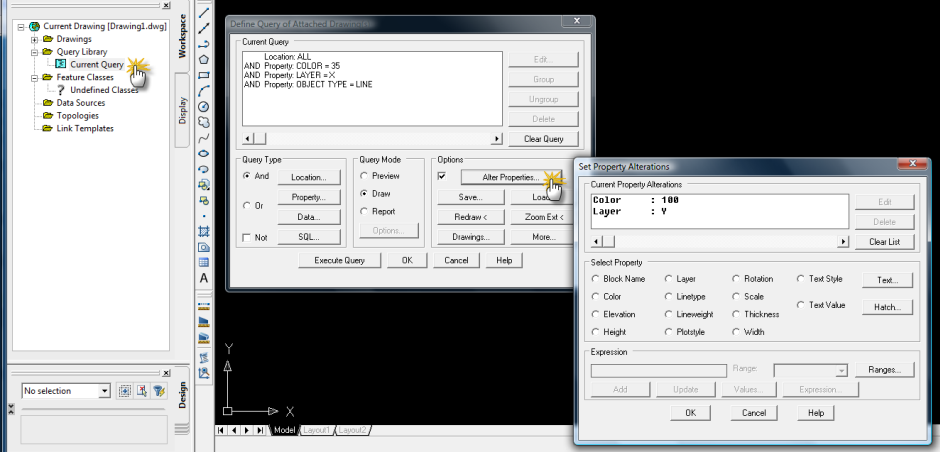The width and height of the screenshot is (940, 452).
Task: Click right arrow of Current Query scrollbar
Action: (x=496, y=138)
